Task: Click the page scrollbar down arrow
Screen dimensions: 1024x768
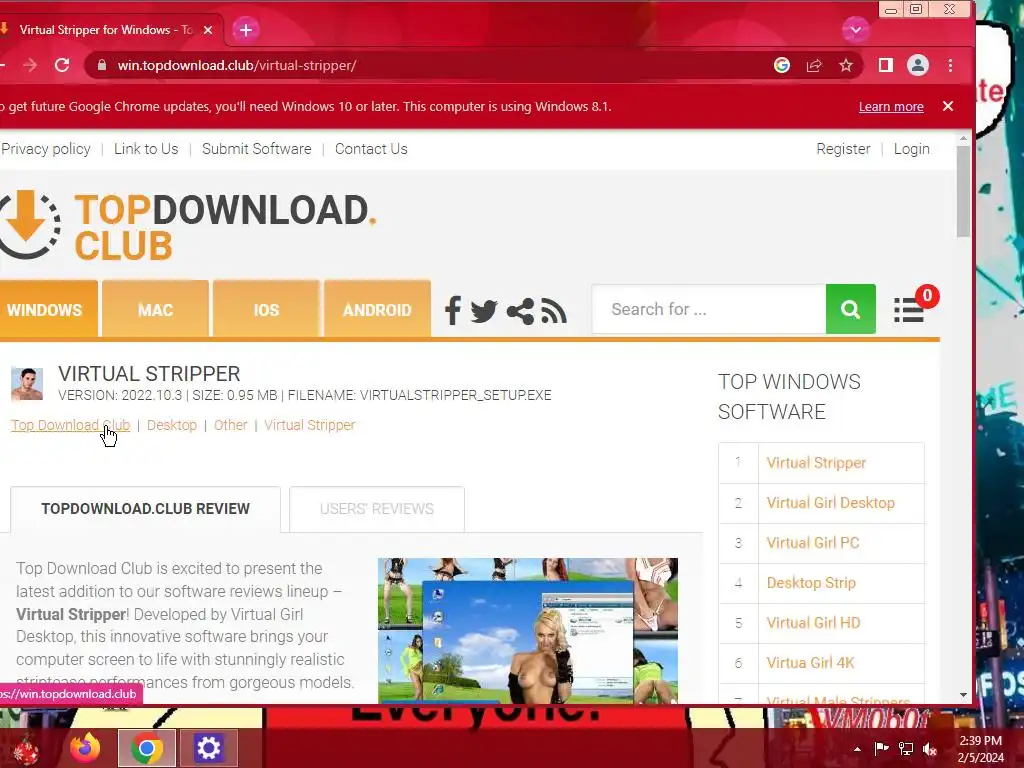Action: pyautogui.click(x=963, y=696)
